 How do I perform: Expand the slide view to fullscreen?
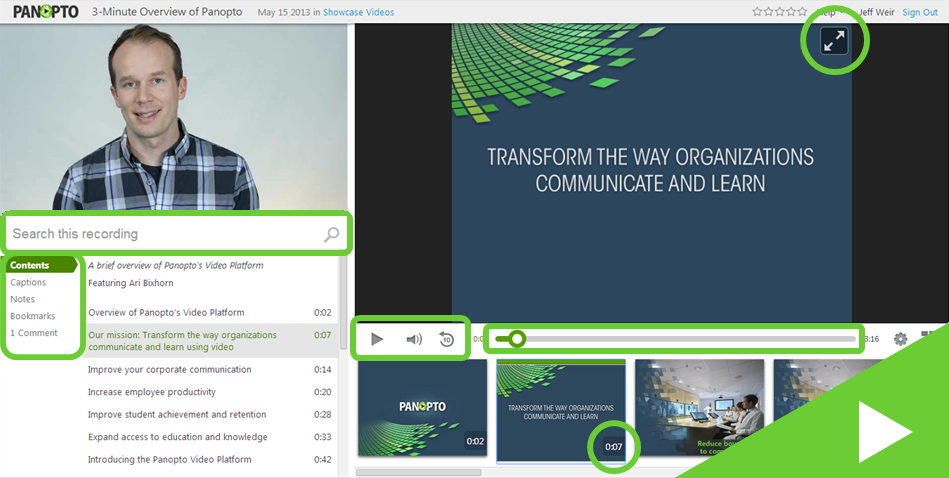click(833, 41)
